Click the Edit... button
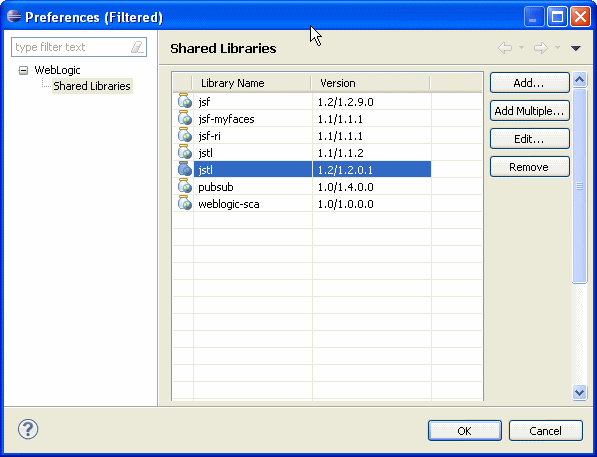The height and width of the screenshot is (457, 597). point(530,139)
